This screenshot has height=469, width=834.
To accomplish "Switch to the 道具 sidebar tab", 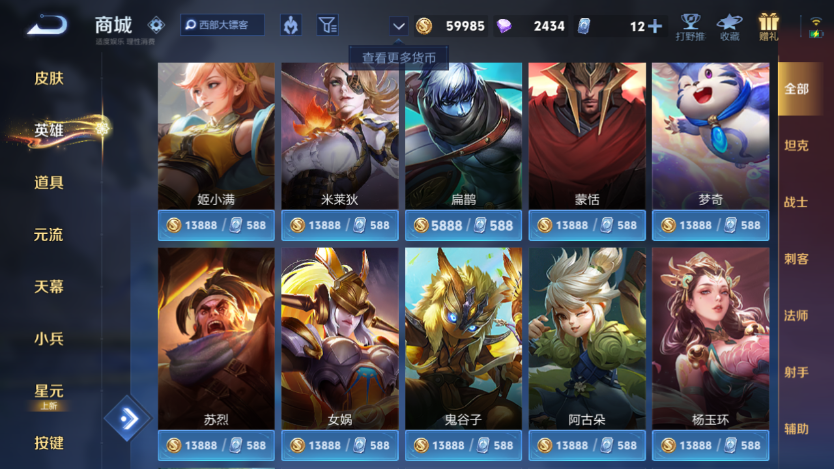I will tap(49, 182).
